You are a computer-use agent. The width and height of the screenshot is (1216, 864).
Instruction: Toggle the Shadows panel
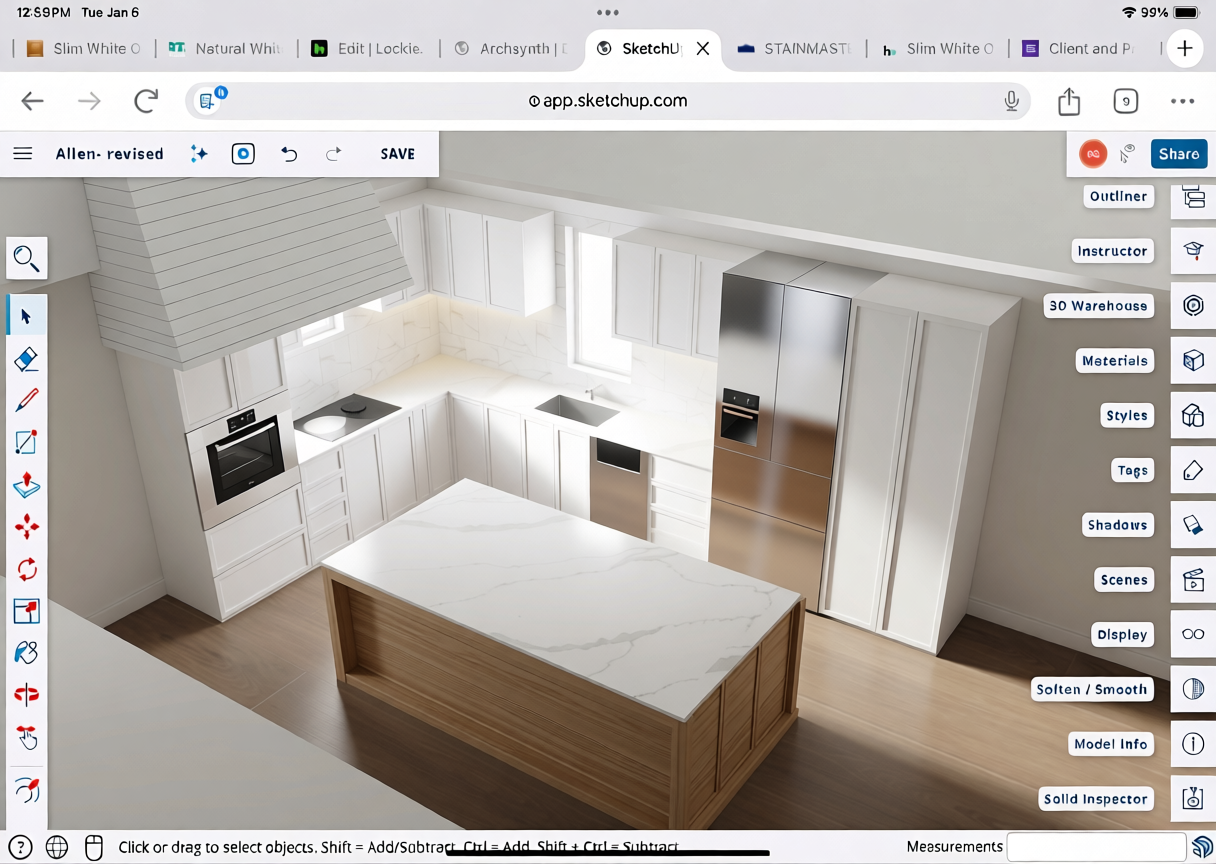click(1193, 525)
